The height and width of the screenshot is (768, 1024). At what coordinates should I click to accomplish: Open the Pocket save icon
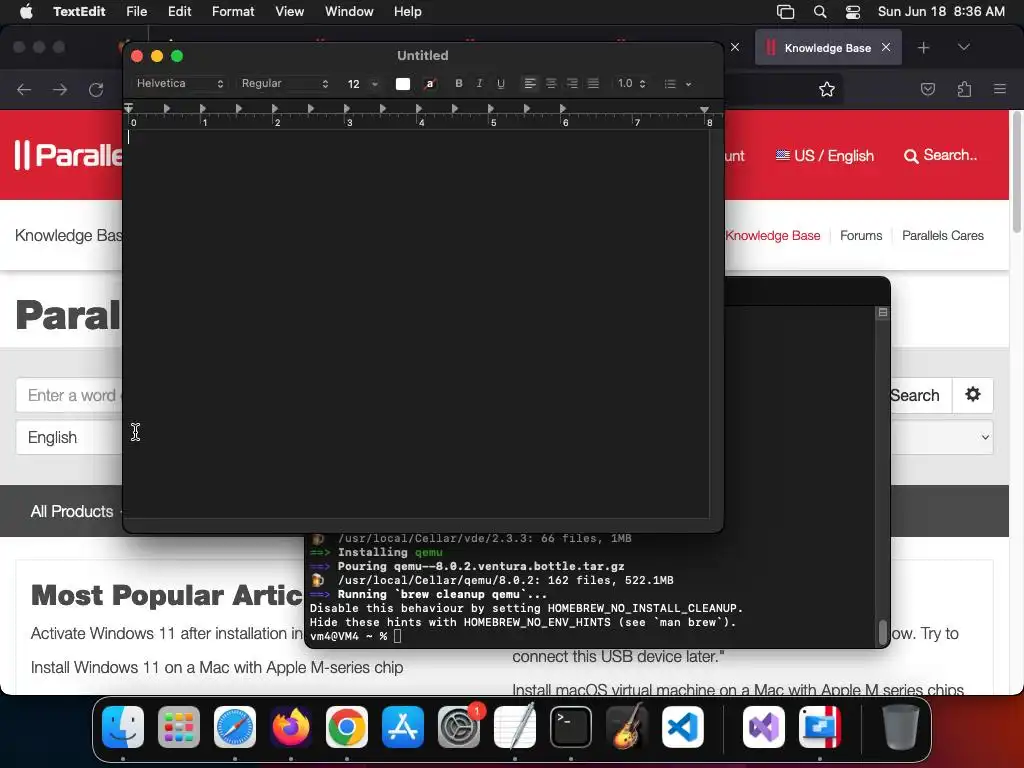pyautogui.click(x=928, y=89)
